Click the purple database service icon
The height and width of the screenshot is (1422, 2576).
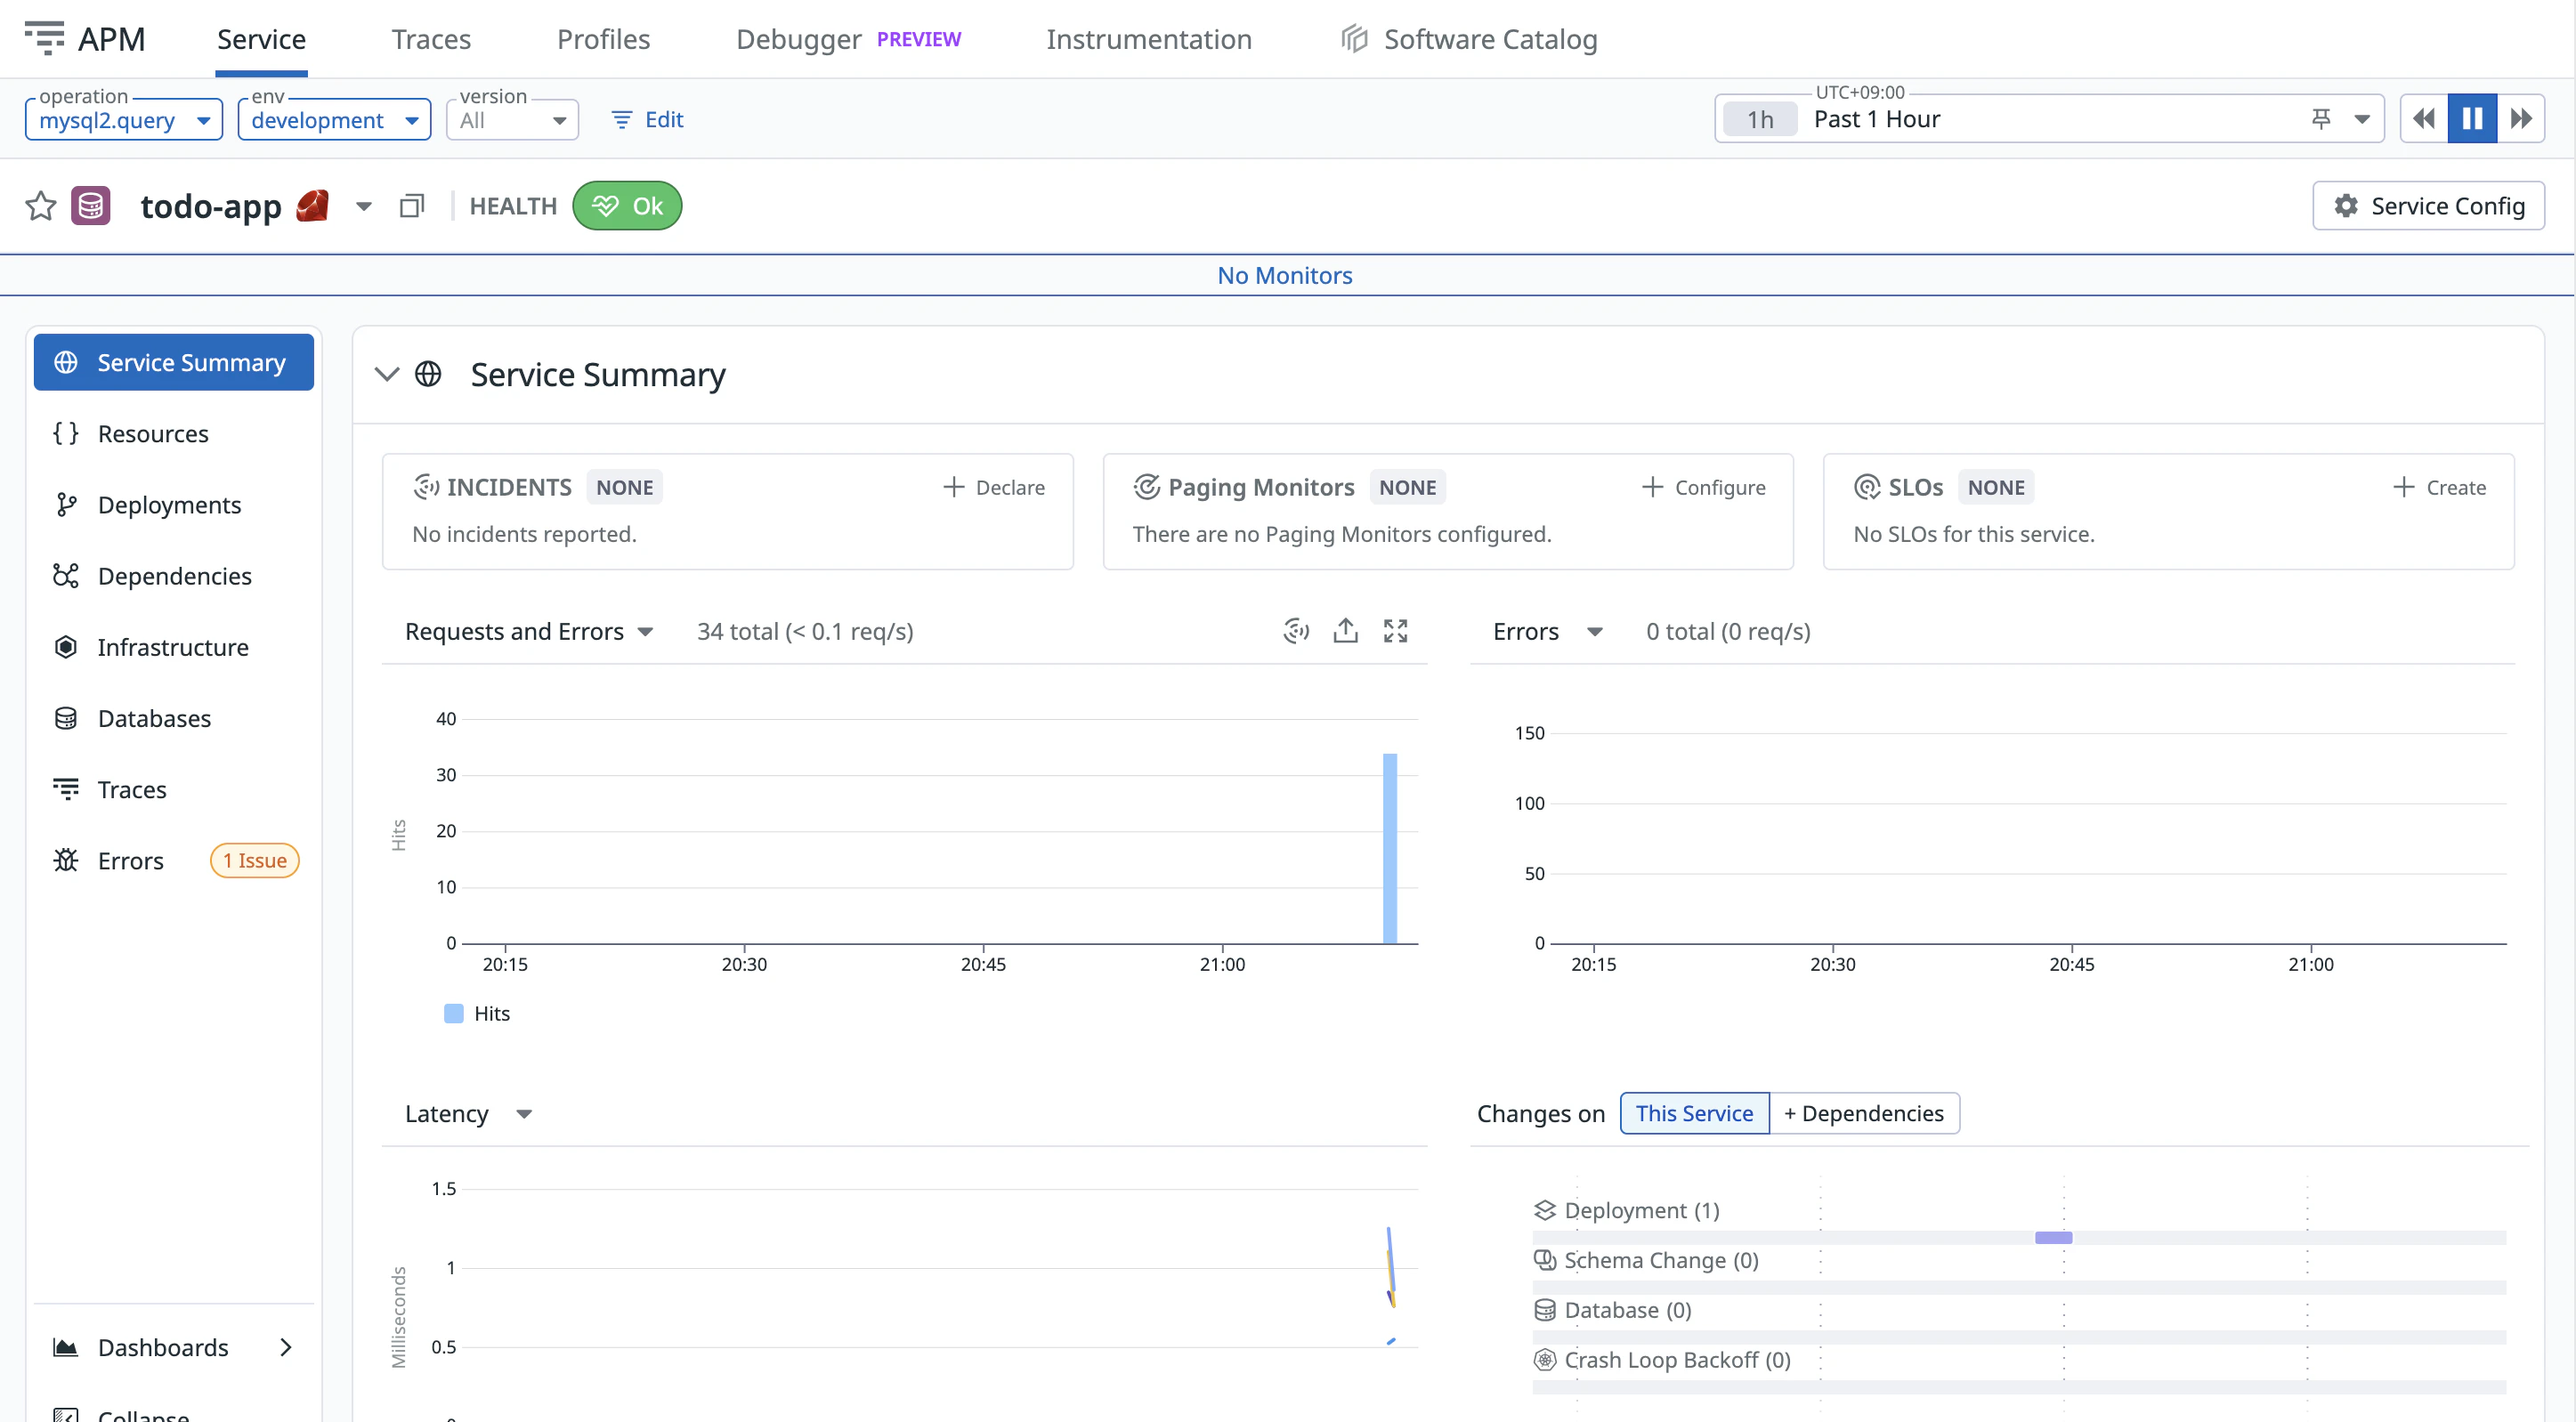click(91, 206)
